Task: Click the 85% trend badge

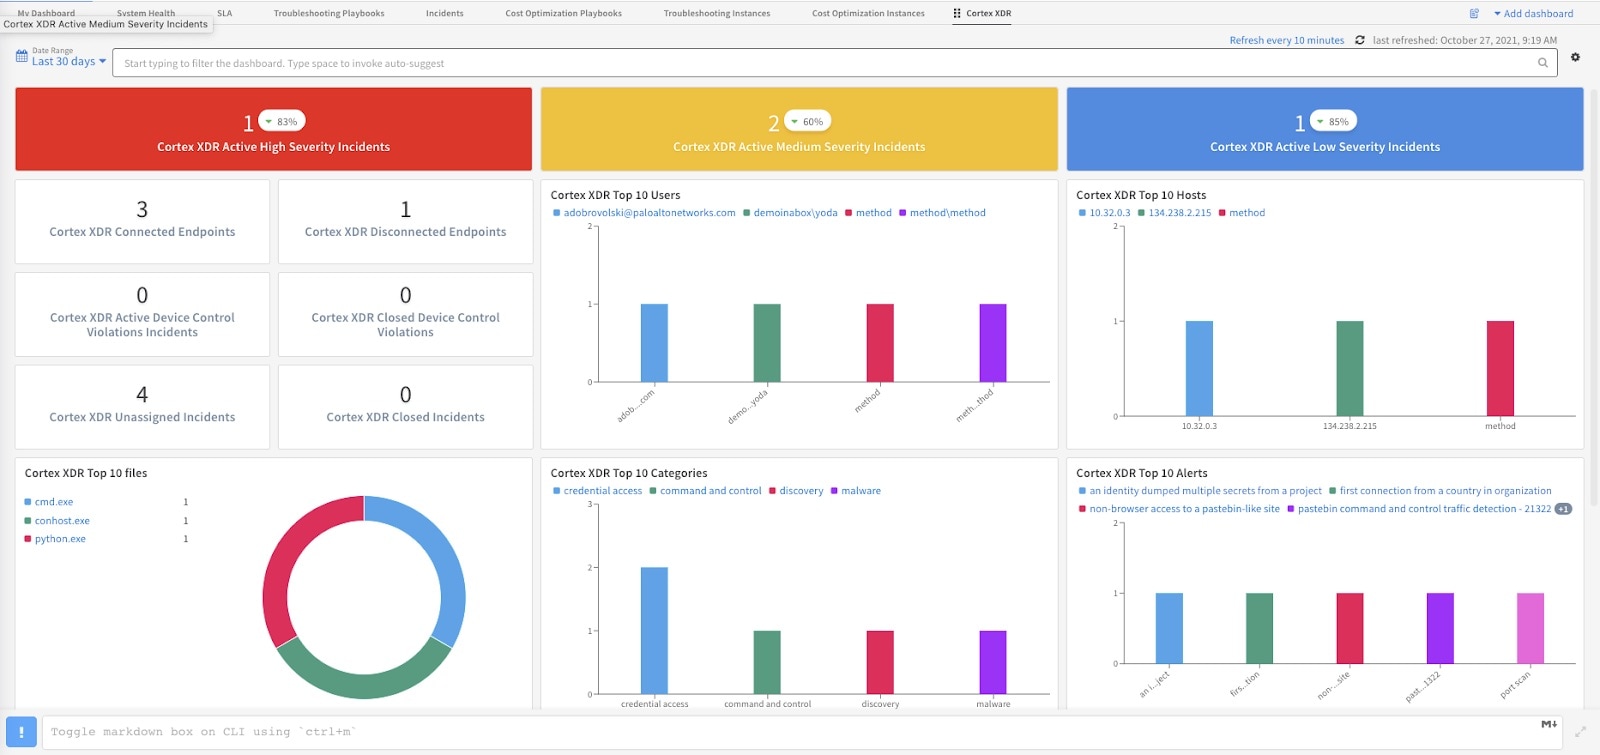Action: click(1333, 121)
